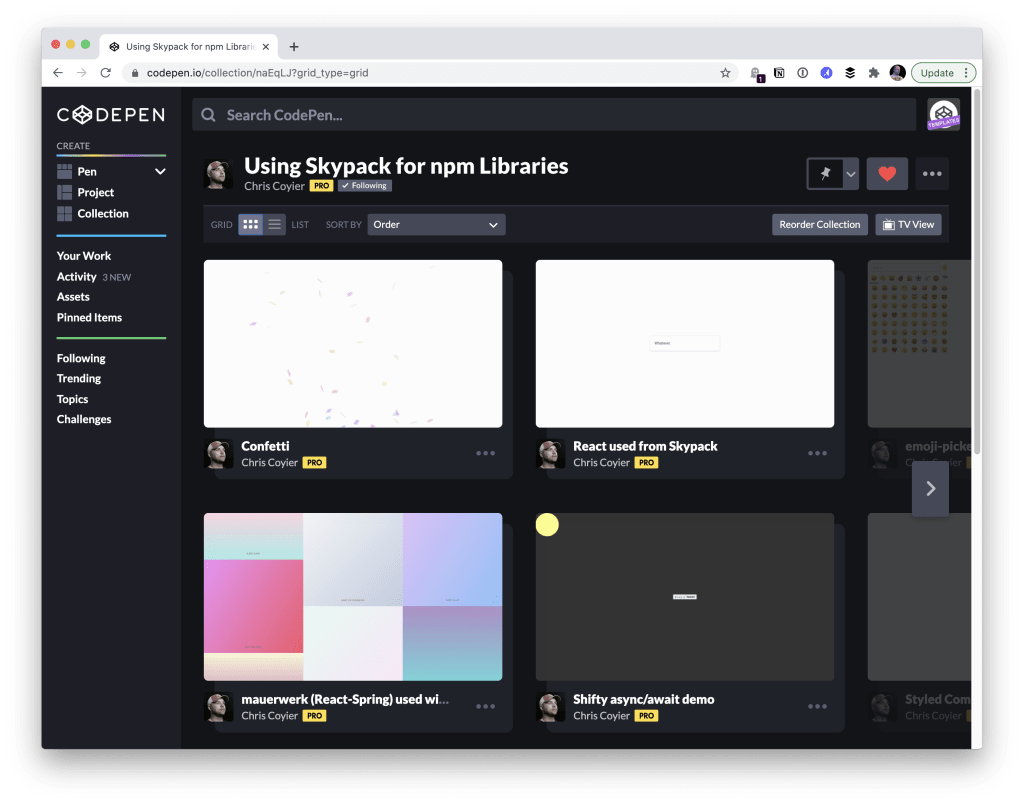Click the pin collection icon
The image size is (1024, 804).
click(825, 174)
